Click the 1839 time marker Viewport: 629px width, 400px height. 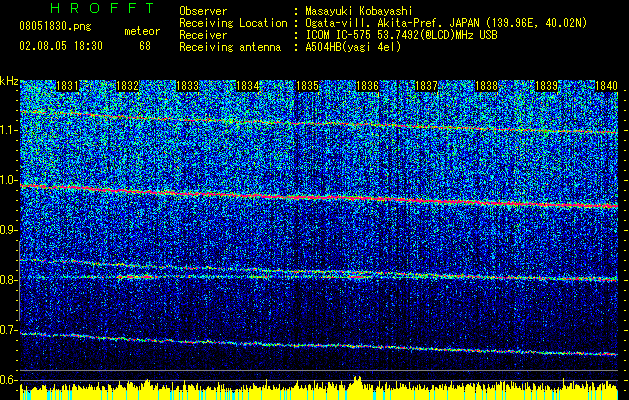[x=547, y=86]
